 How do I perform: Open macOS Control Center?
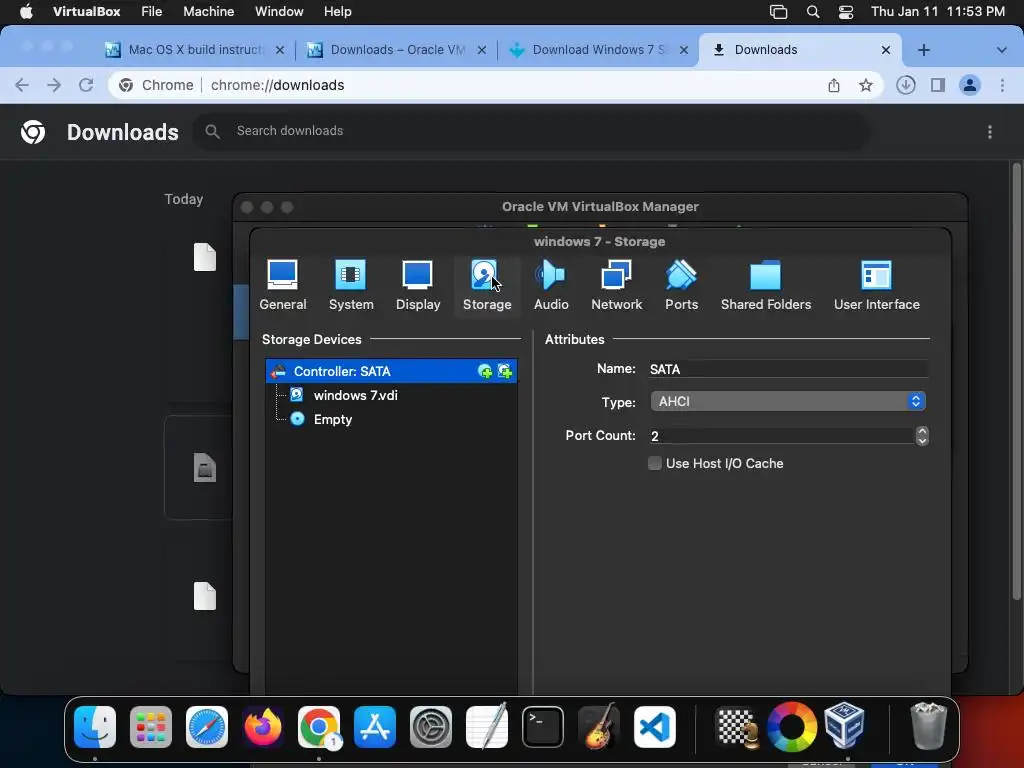(846, 12)
